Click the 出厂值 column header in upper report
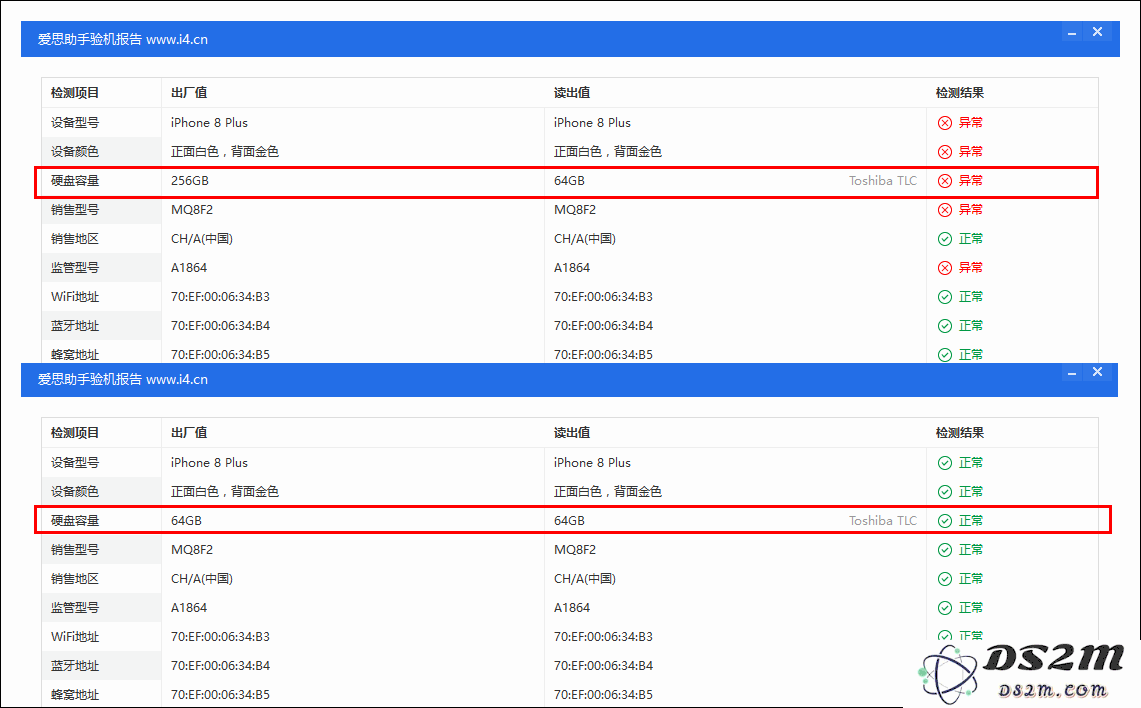1141x708 pixels. pos(189,93)
